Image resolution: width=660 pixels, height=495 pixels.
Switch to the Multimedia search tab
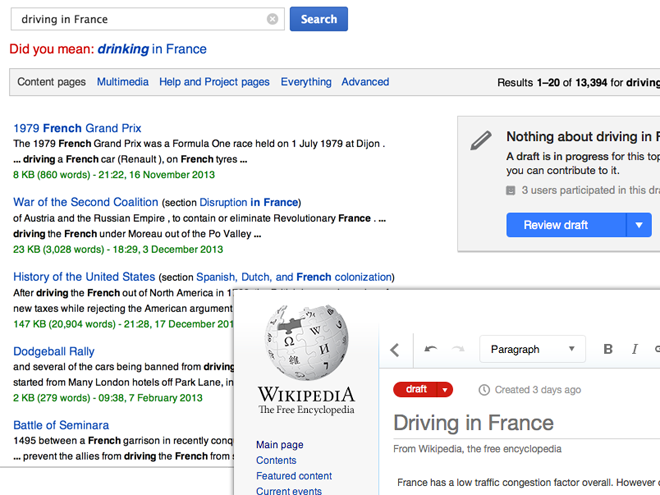click(123, 82)
